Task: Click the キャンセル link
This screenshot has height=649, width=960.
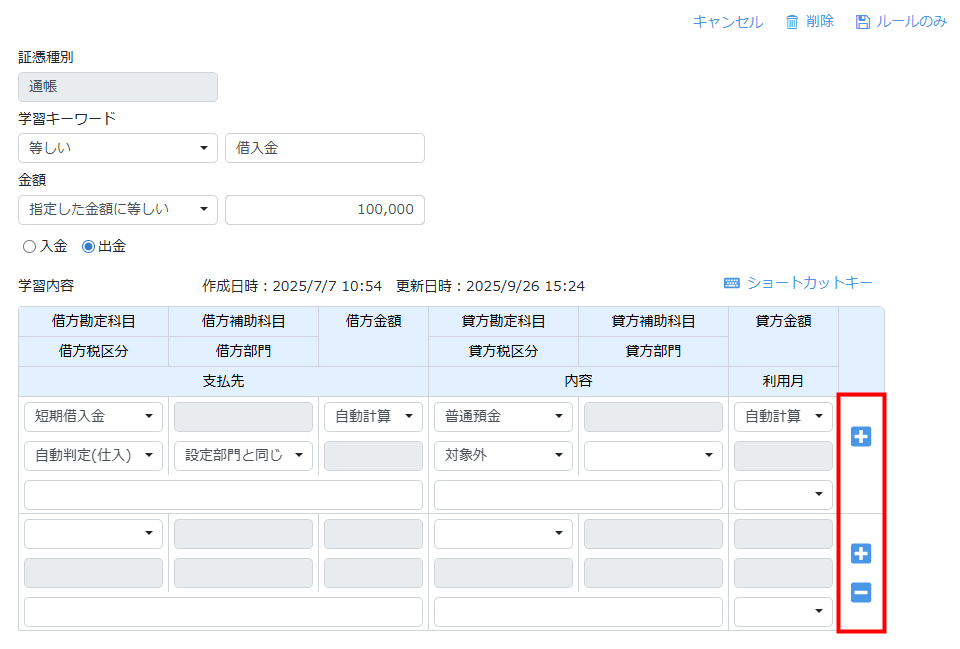Action: (727, 22)
